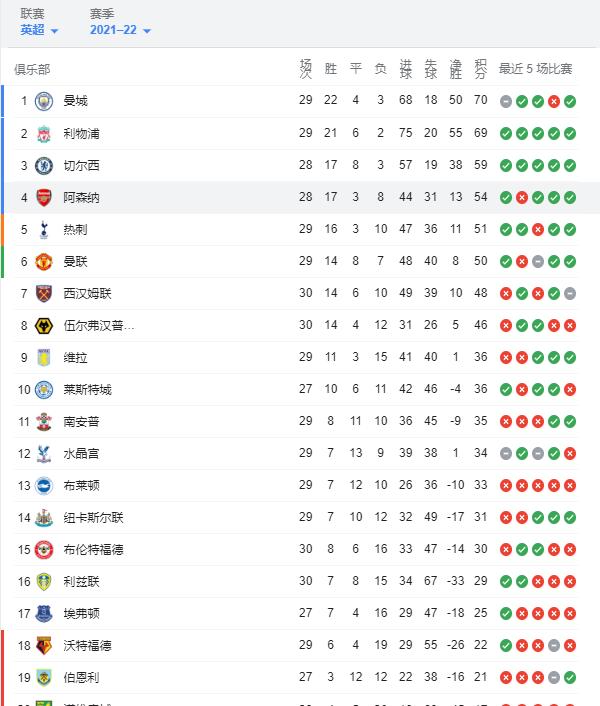
Task: Click the Tottenham 热刺 crest
Action: tap(44, 230)
